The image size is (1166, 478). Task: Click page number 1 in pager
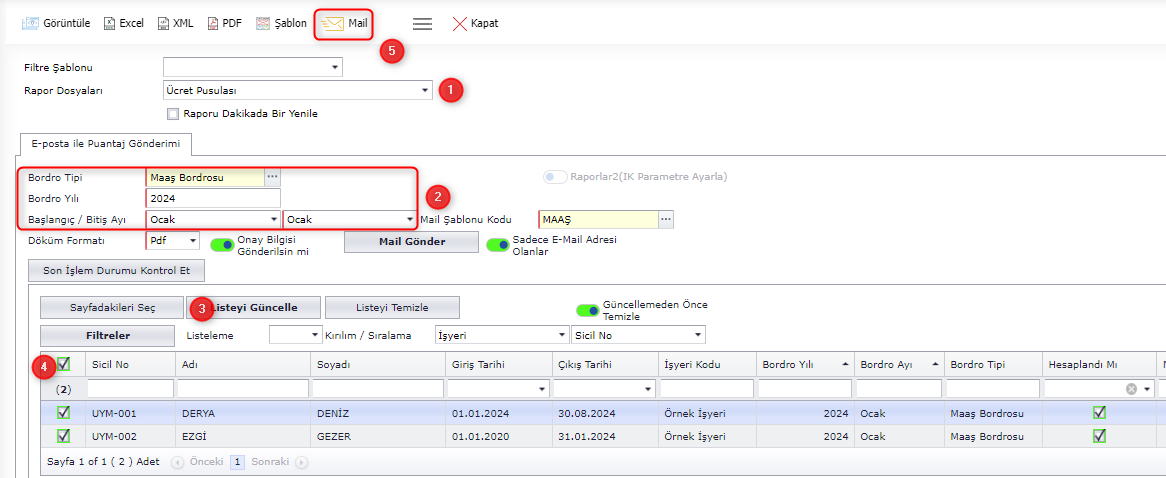coord(237,462)
